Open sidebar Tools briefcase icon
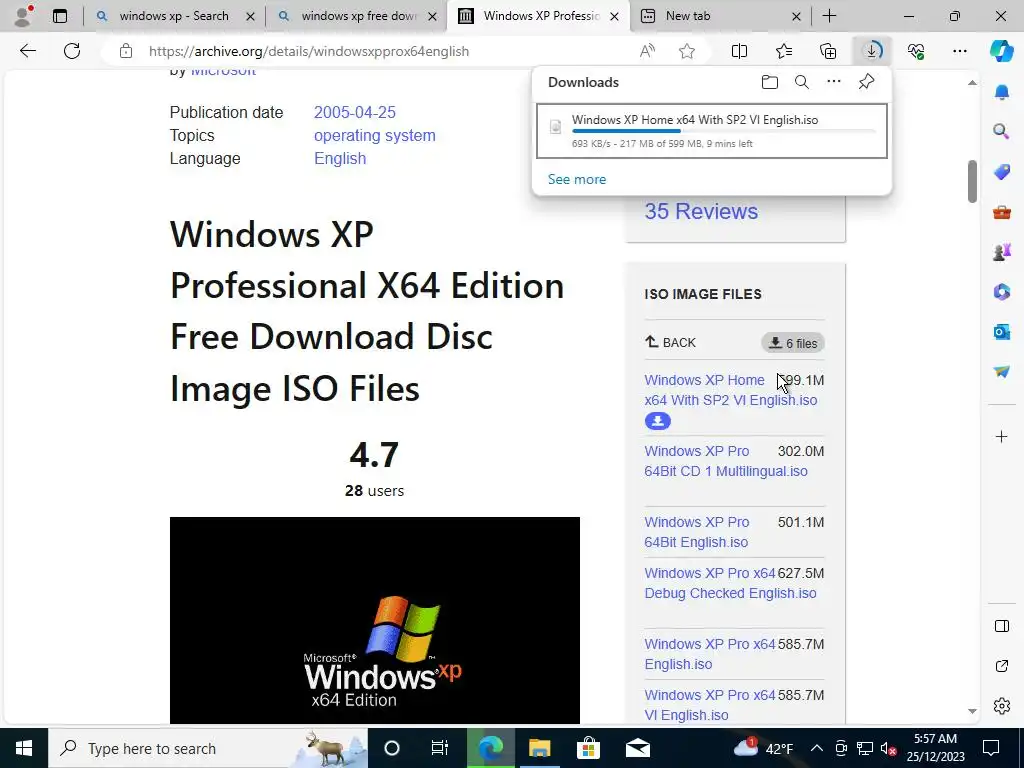 click(1002, 212)
